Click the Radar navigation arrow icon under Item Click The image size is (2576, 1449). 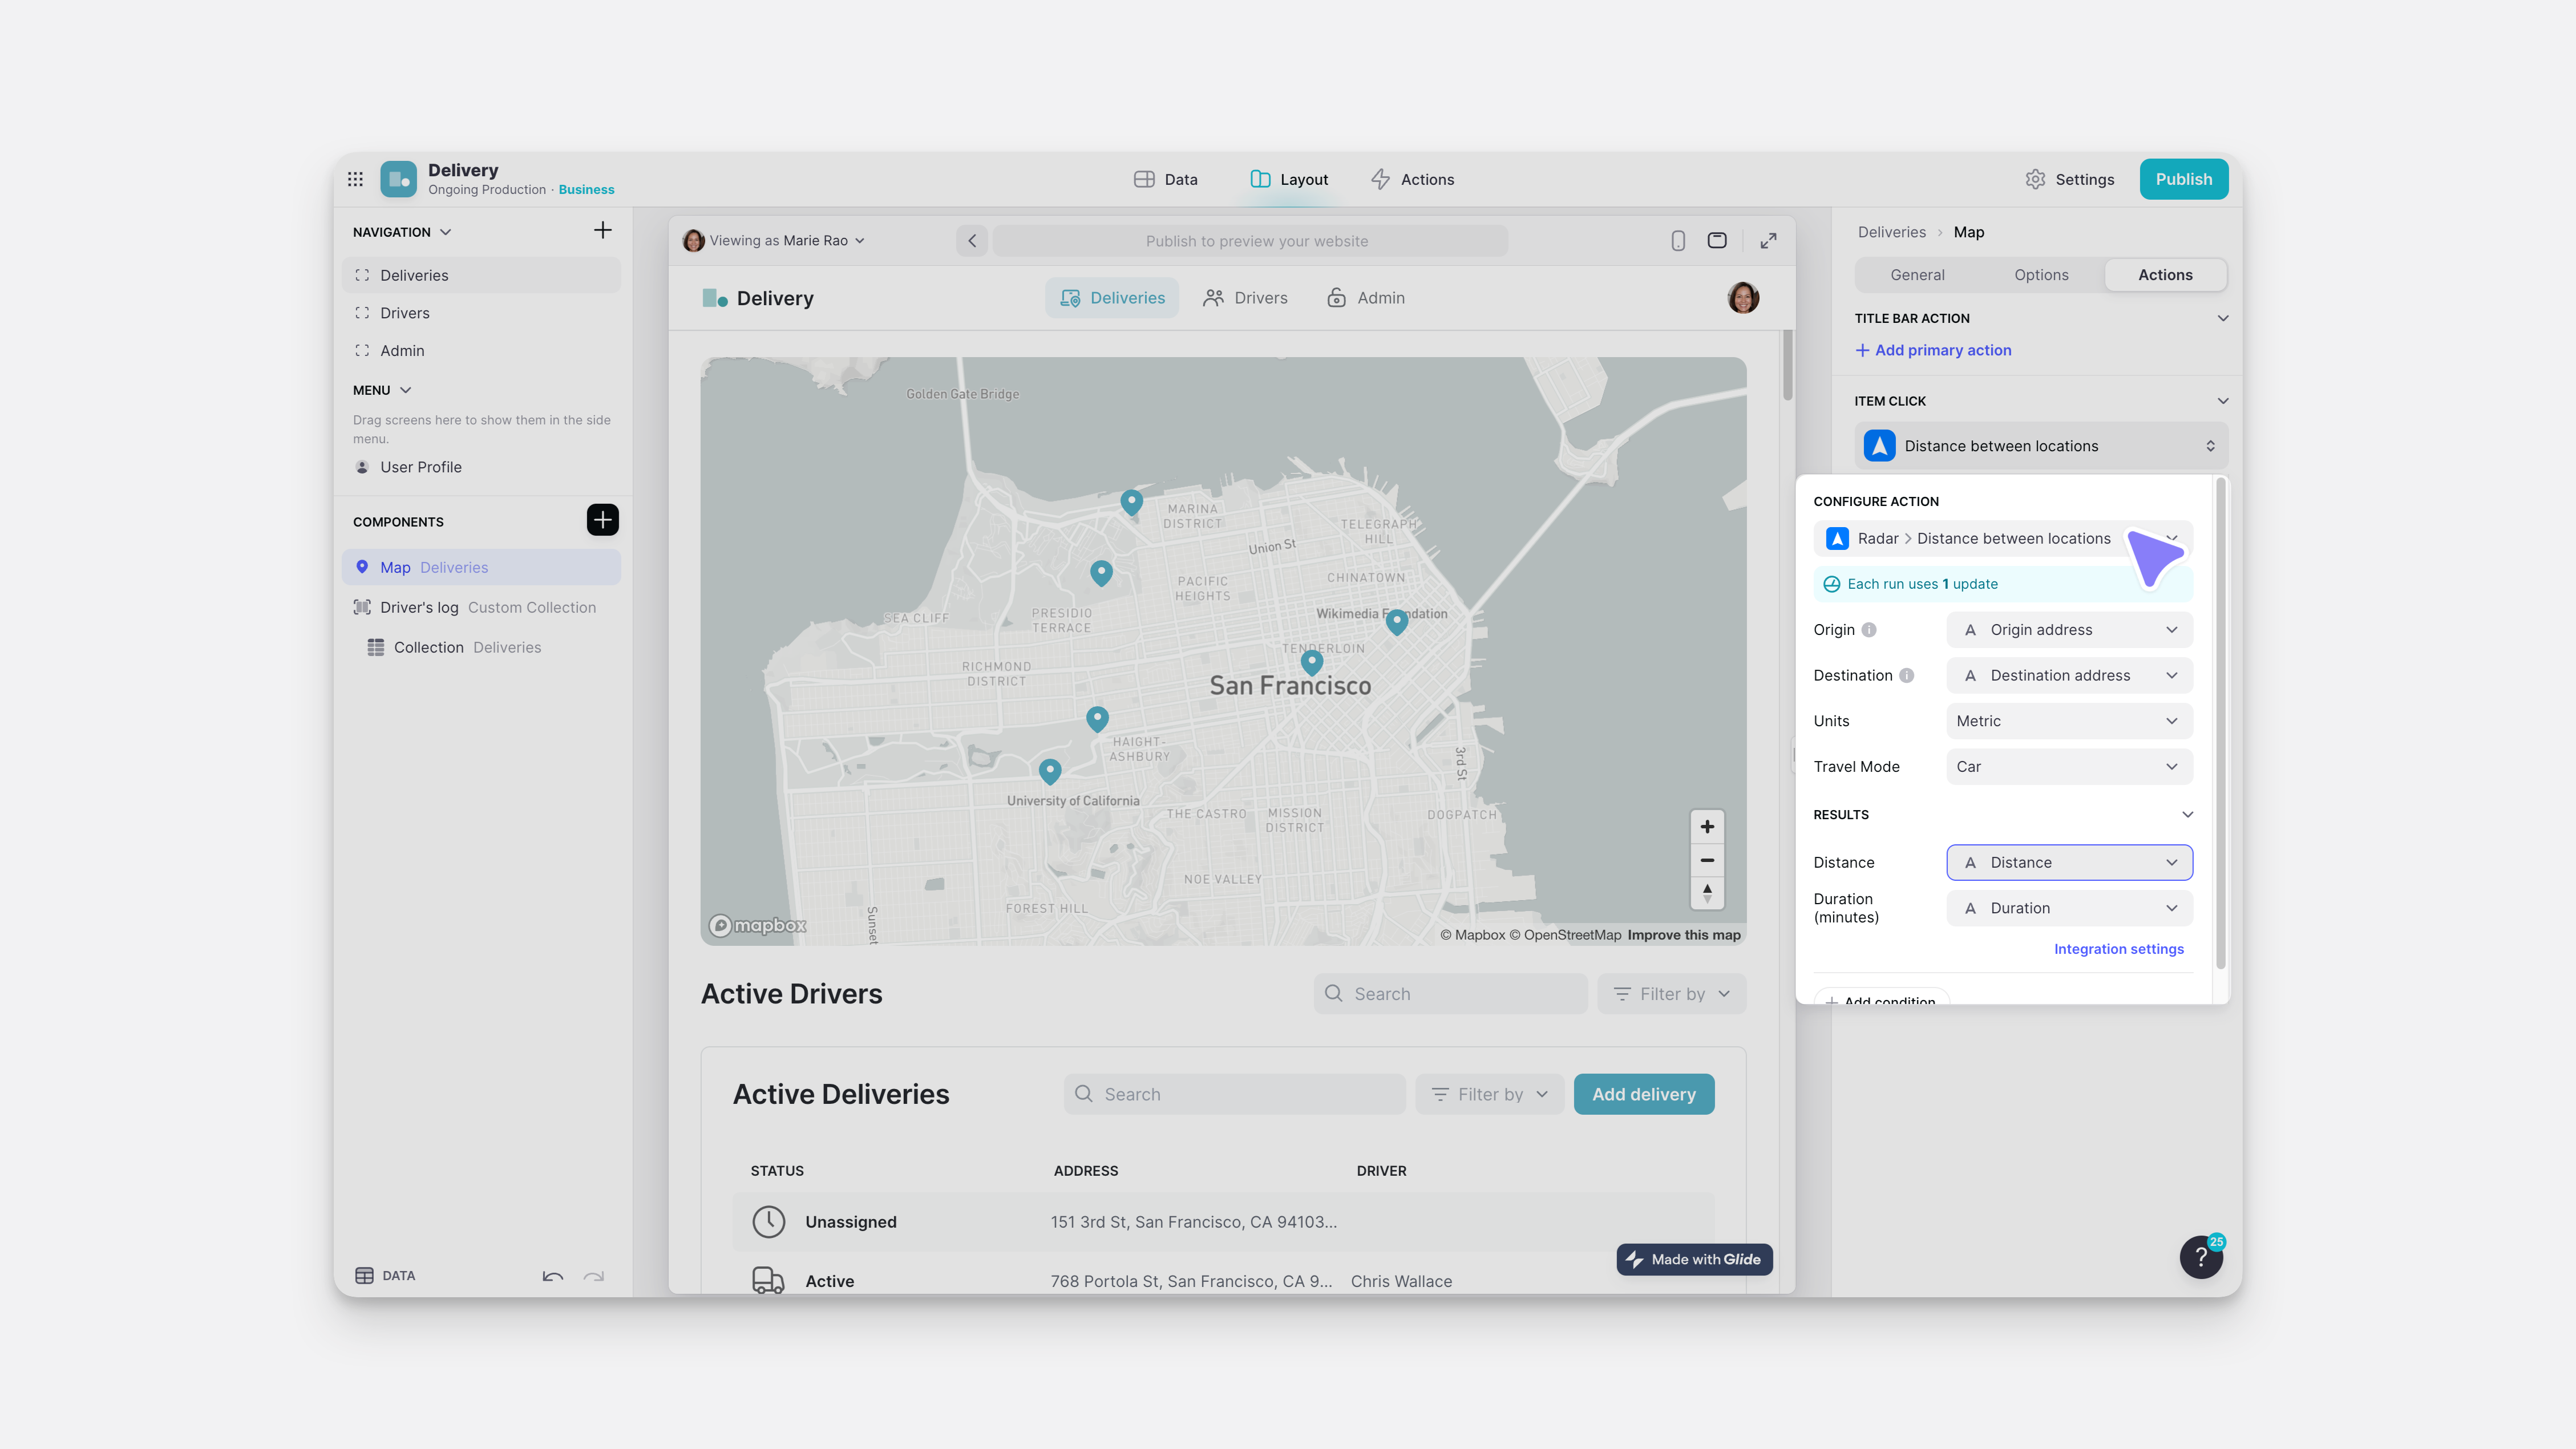pyautogui.click(x=1879, y=445)
